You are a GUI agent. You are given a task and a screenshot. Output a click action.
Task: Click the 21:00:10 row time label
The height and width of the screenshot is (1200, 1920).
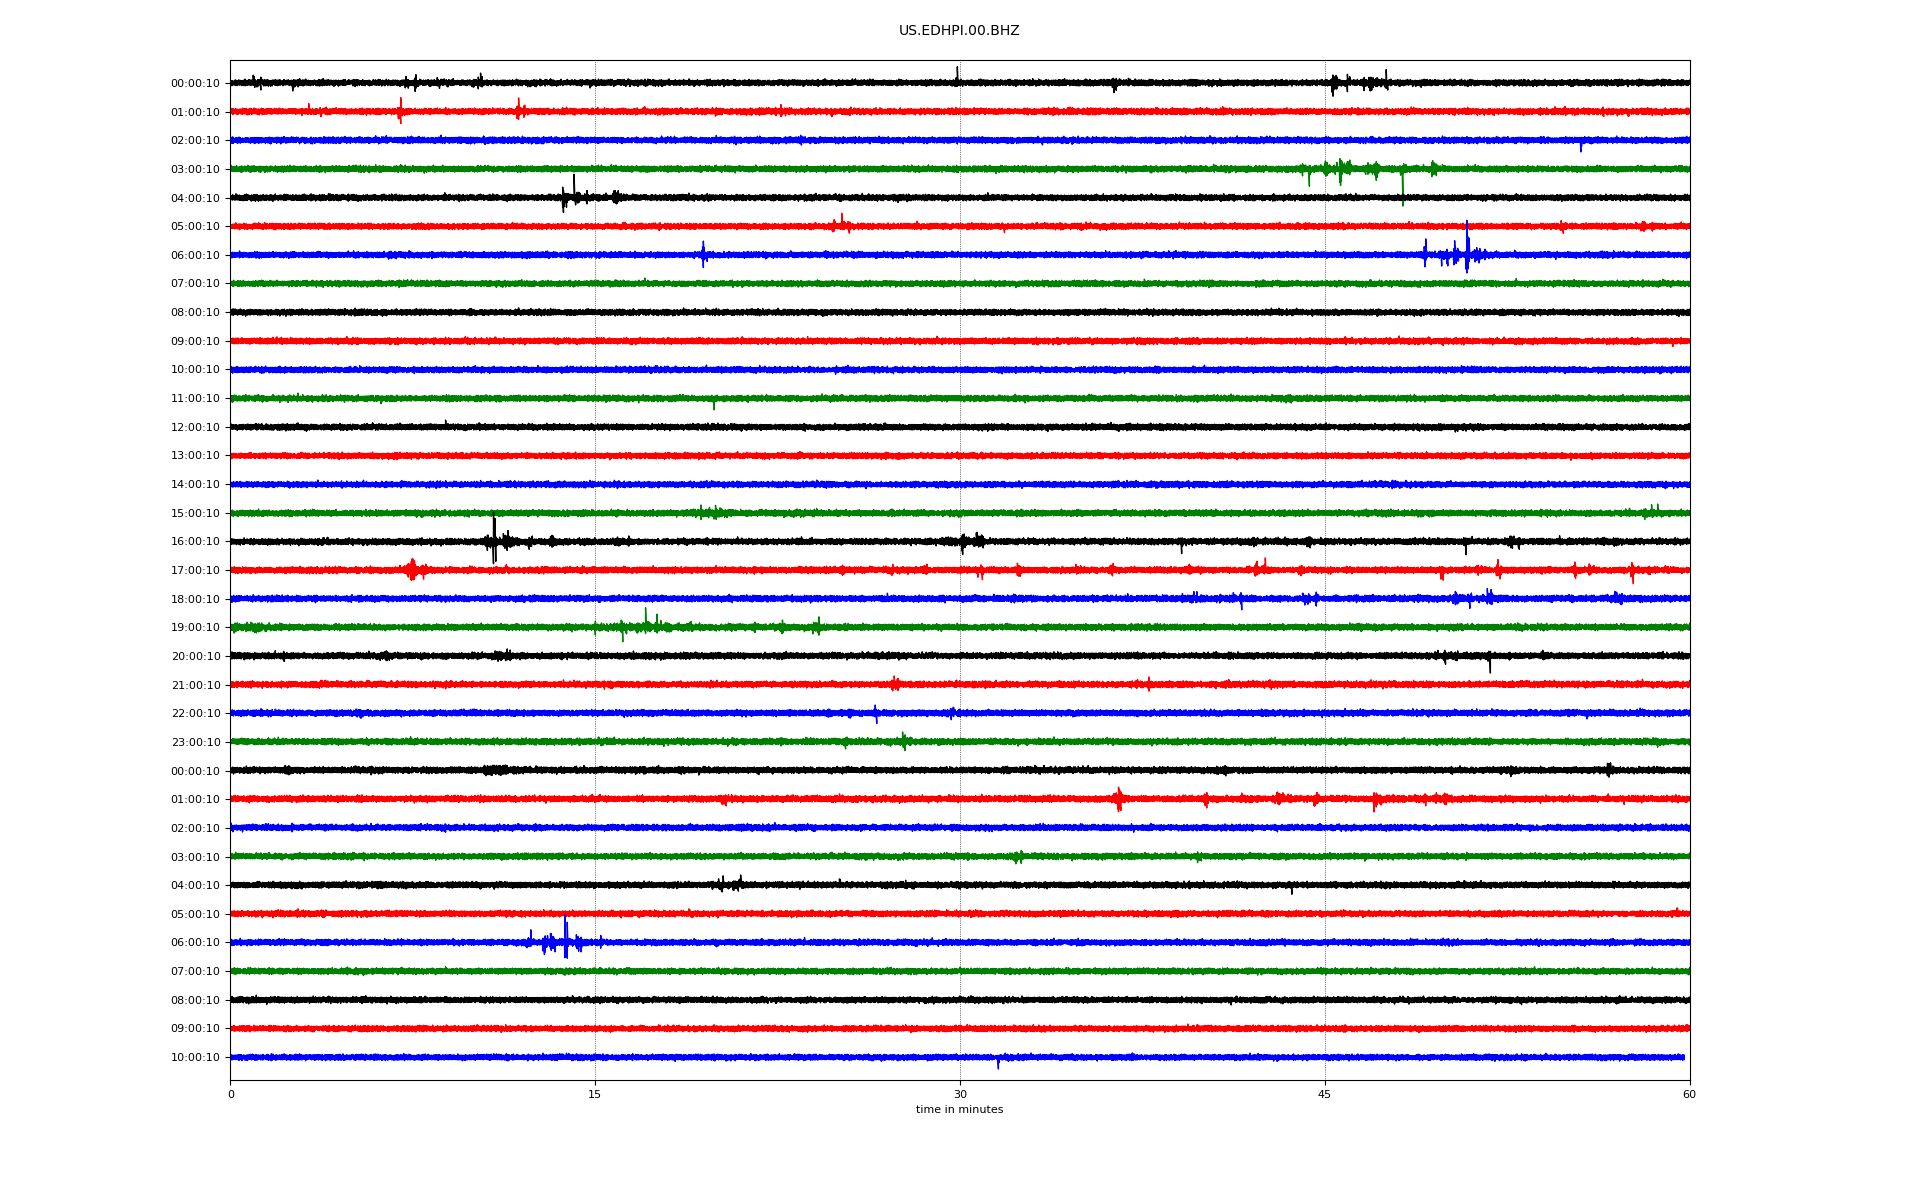[x=195, y=686]
